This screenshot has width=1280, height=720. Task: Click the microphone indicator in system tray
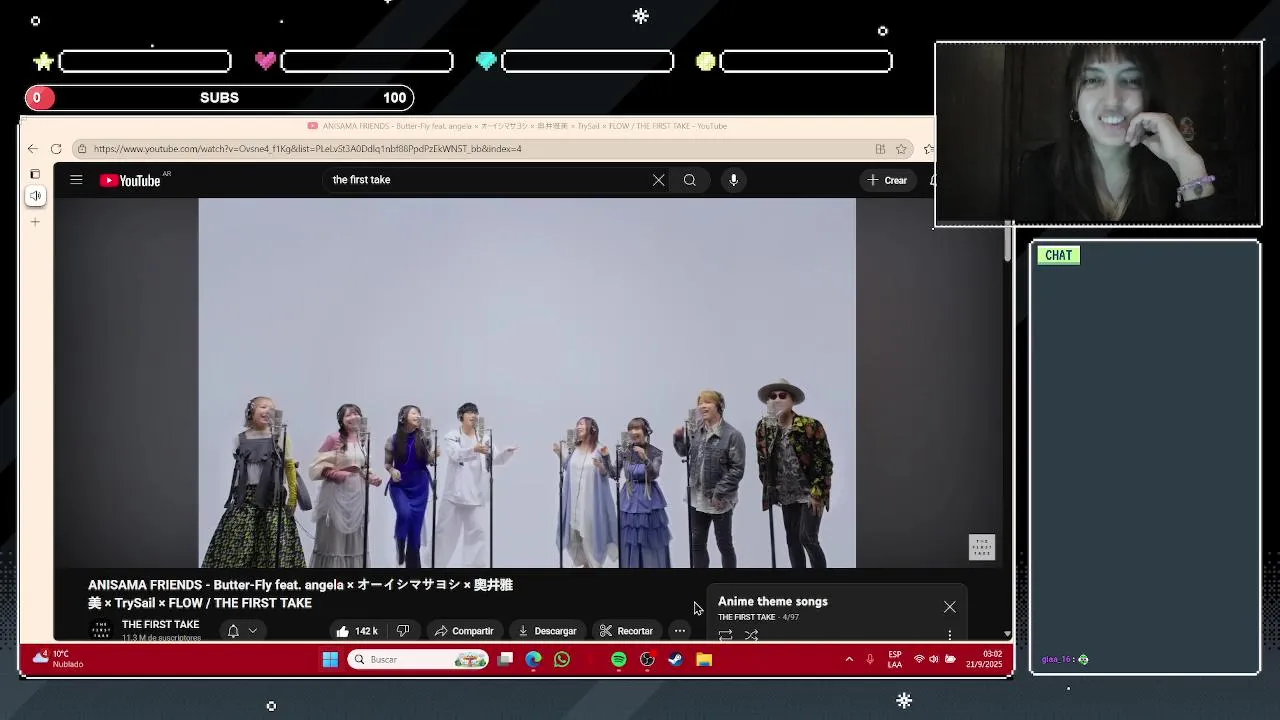[x=870, y=660]
